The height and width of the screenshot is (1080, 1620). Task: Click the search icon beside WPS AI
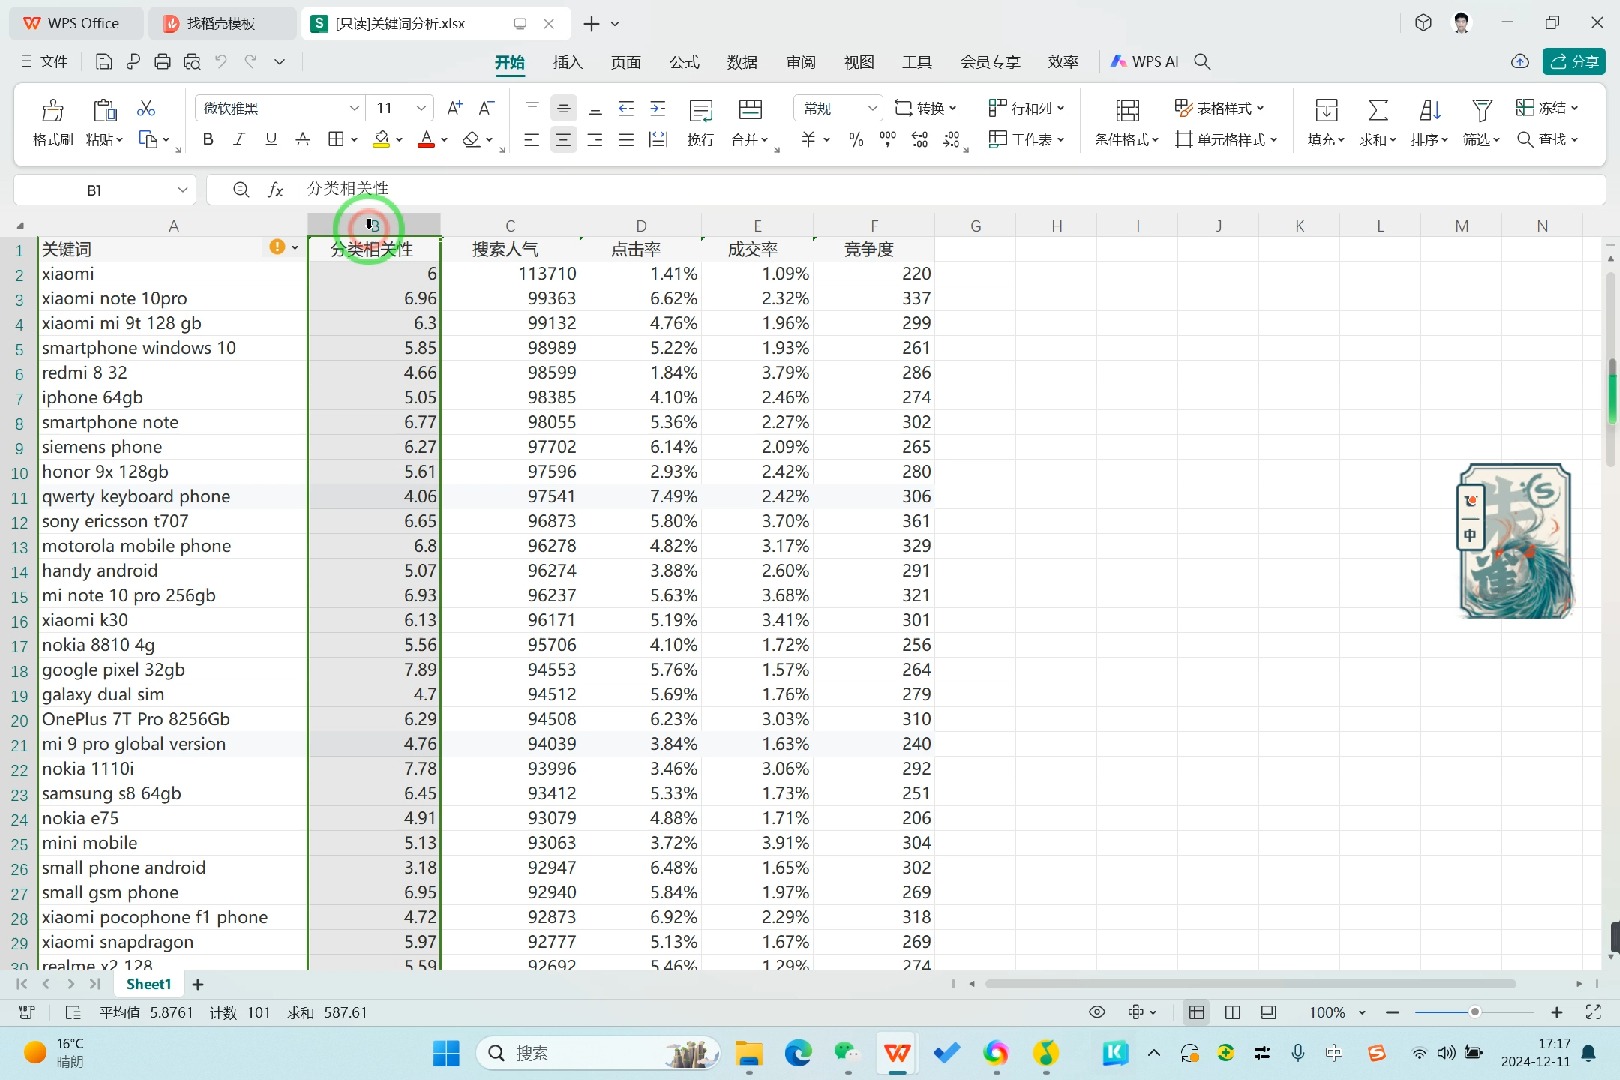click(x=1203, y=62)
